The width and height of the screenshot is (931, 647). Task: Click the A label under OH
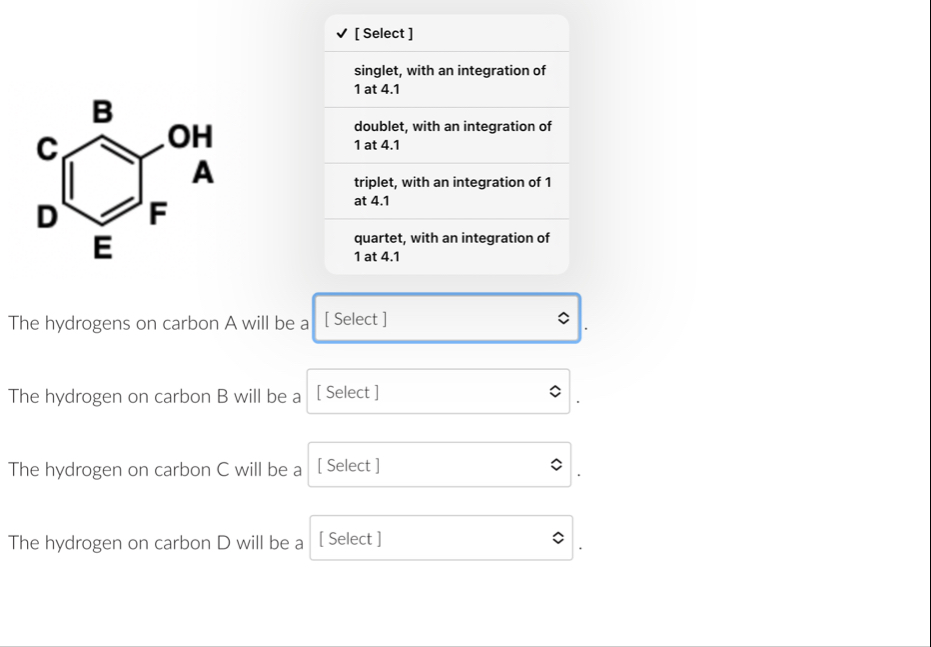click(203, 173)
